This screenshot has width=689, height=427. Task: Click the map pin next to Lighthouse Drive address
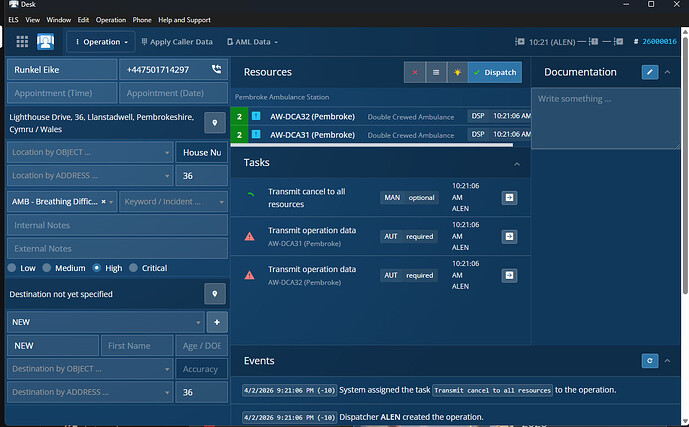click(216, 123)
